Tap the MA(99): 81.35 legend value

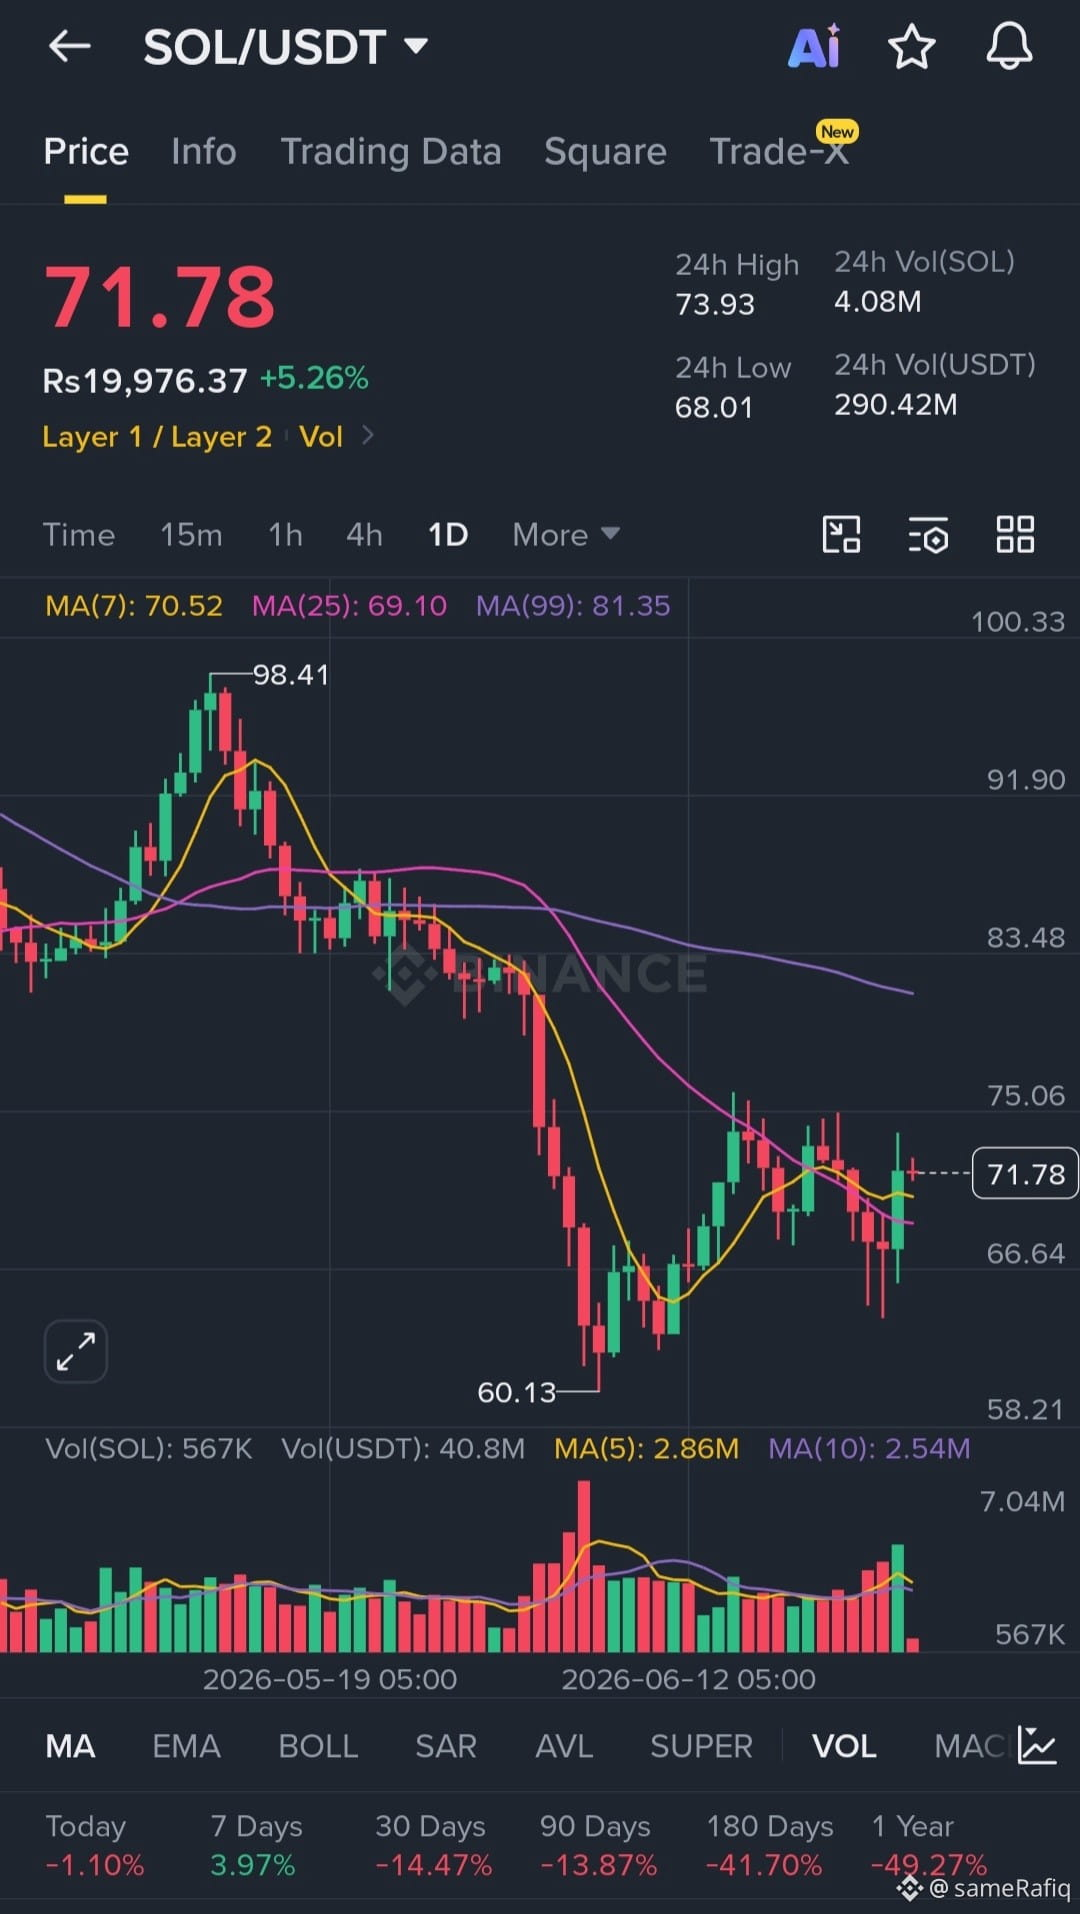click(573, 606)
